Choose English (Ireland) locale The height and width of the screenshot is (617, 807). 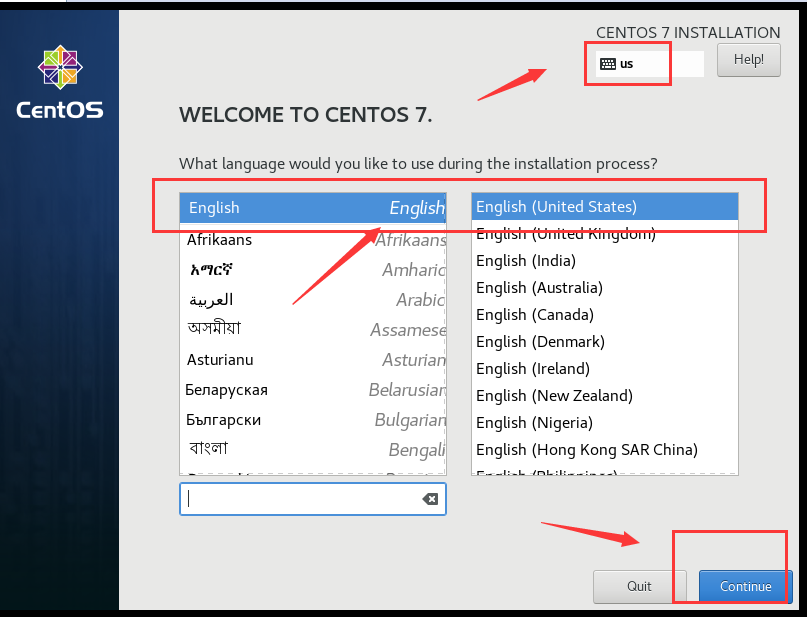(x=605, y=368)
